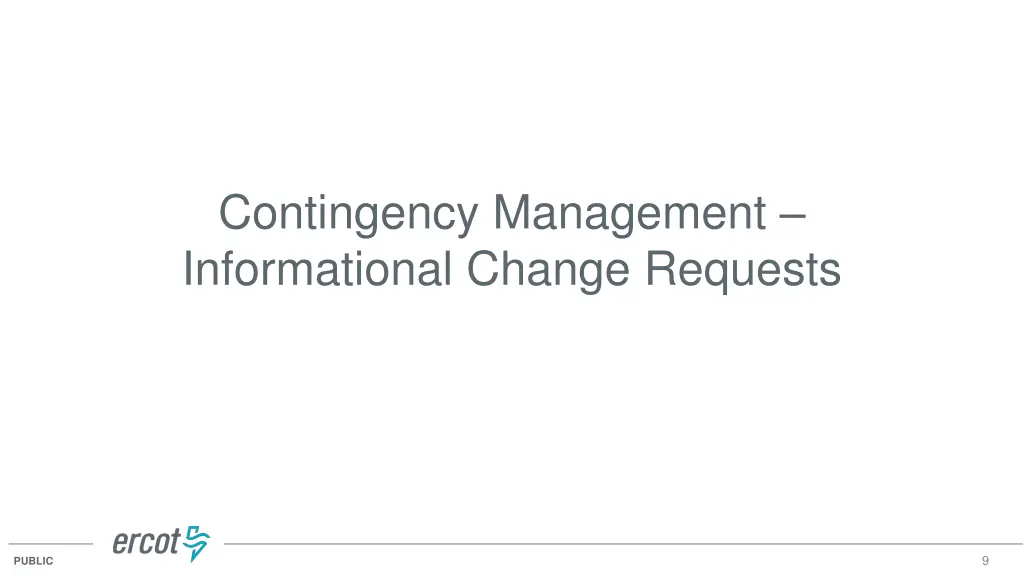Click the letter e in the ercot logo

coord(119,545)
